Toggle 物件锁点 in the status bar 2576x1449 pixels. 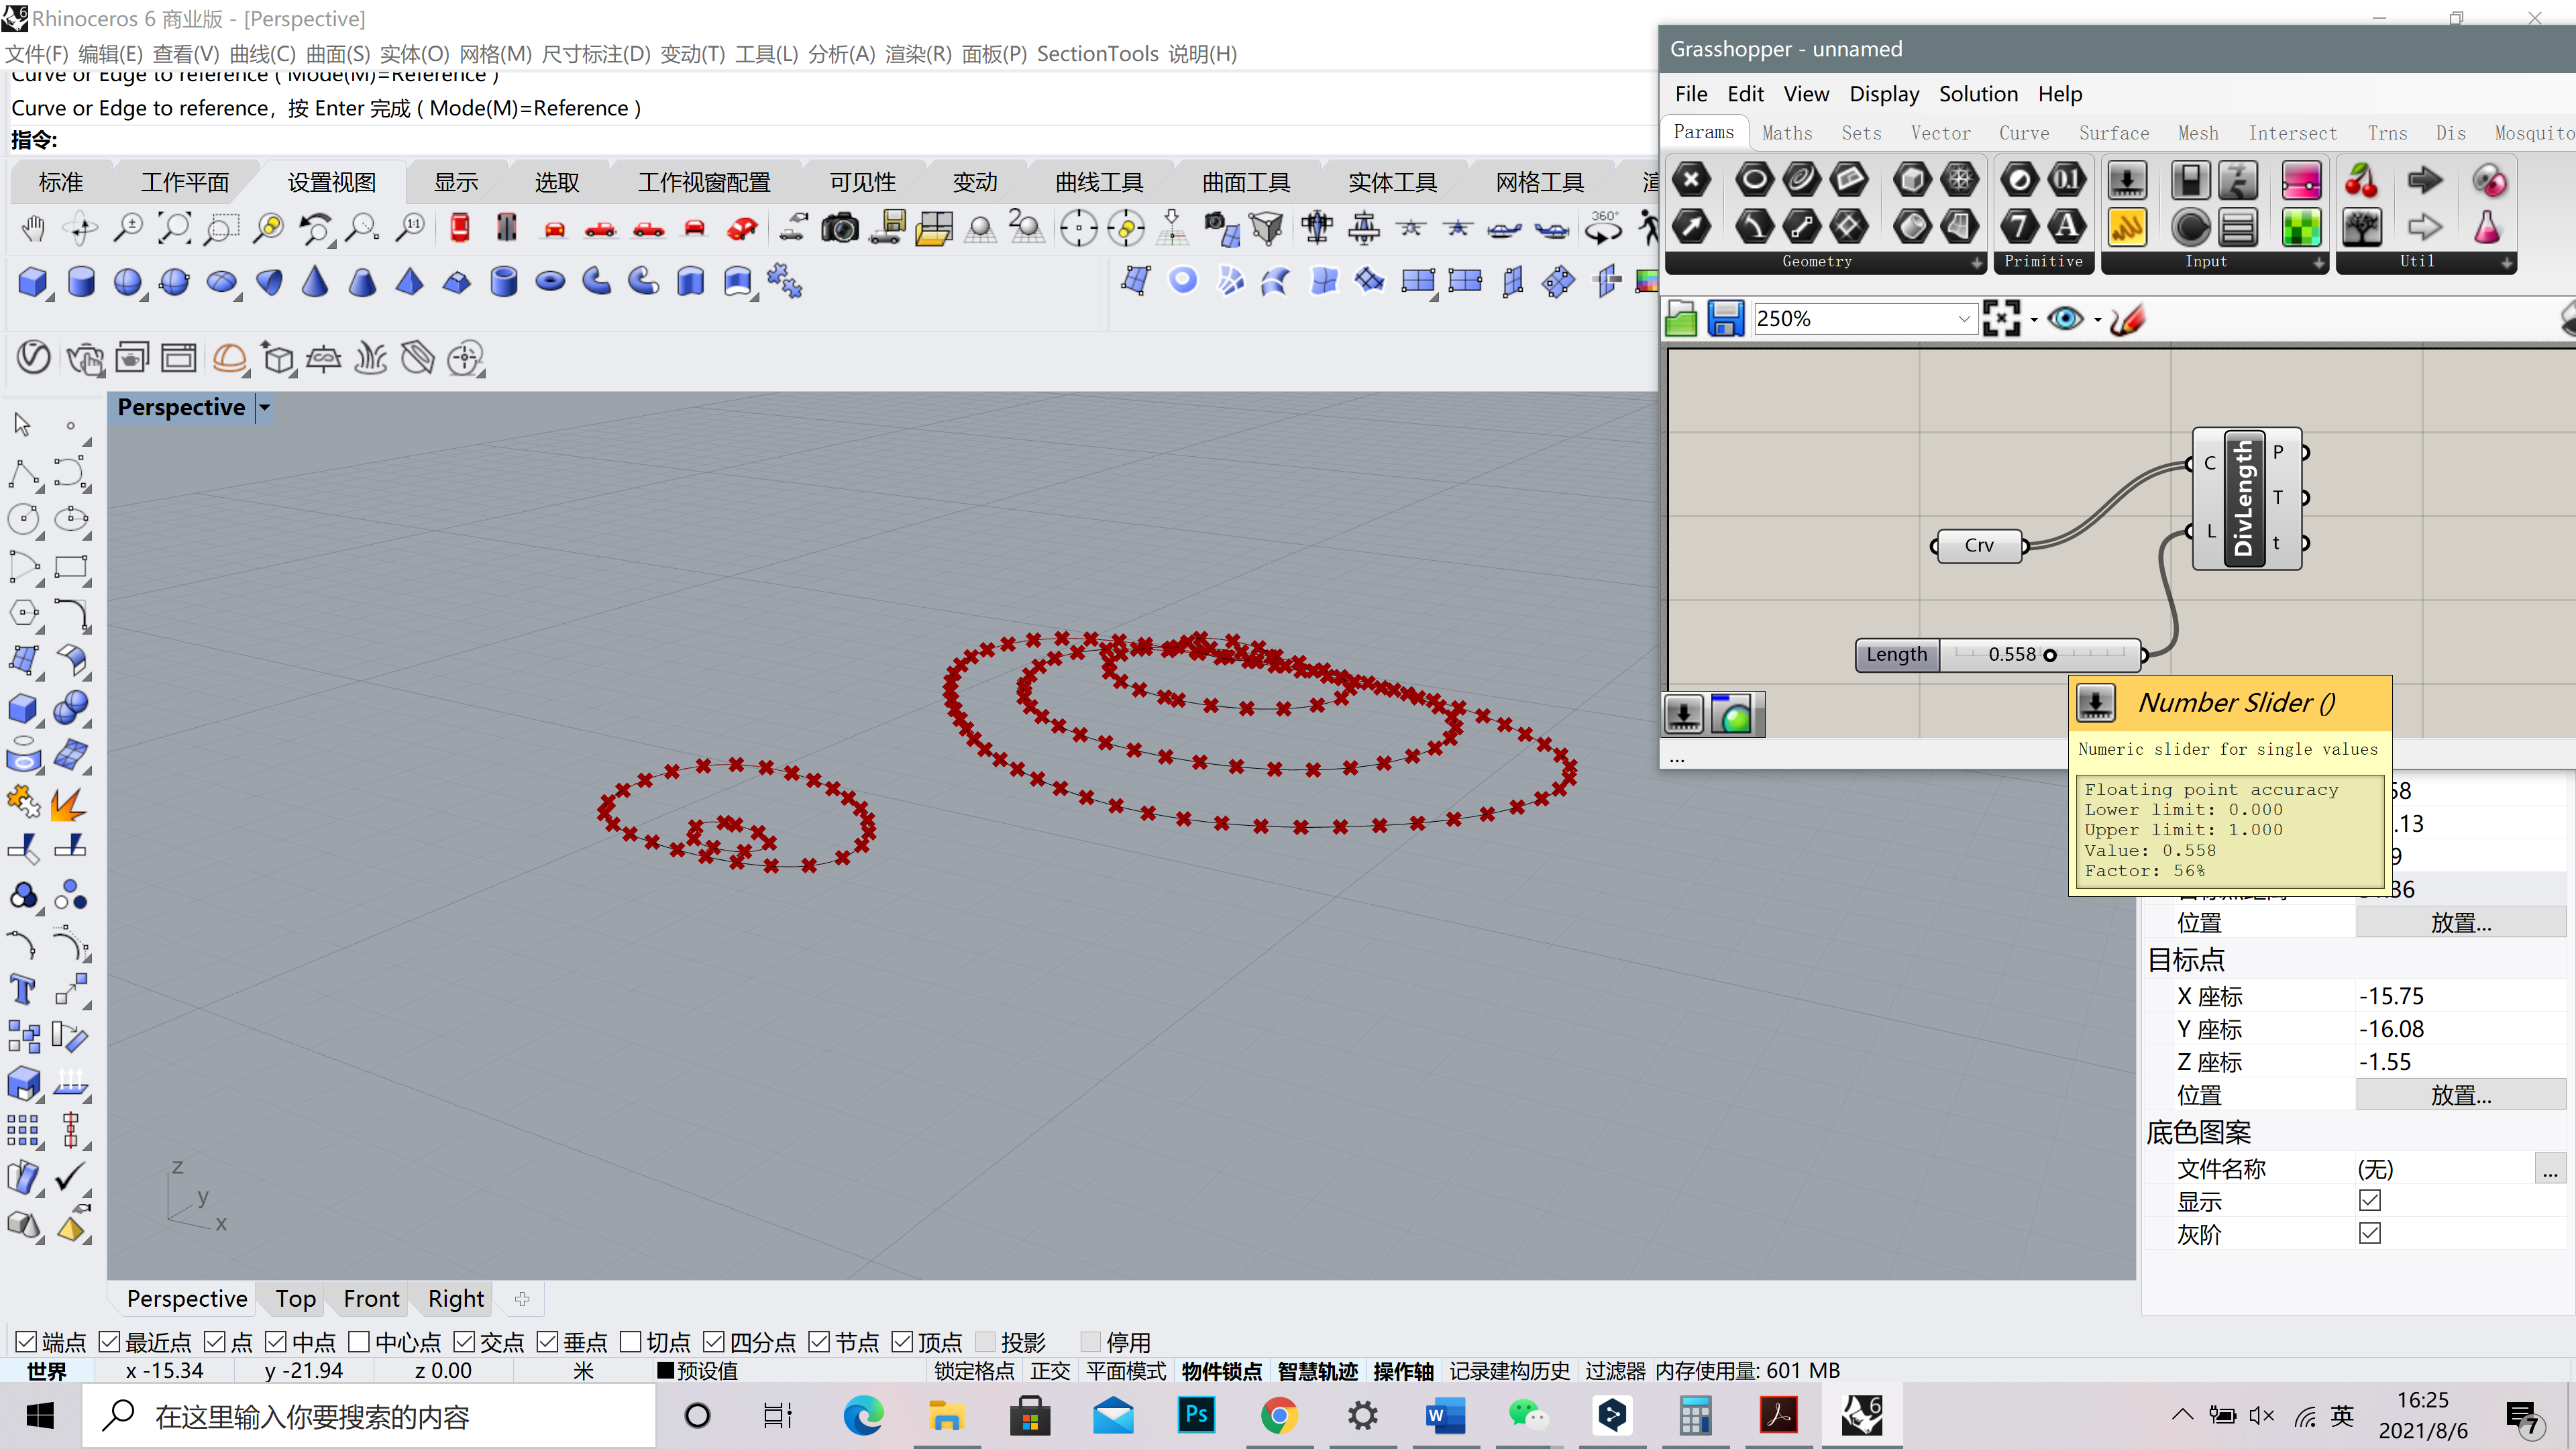[1222, 1371]
